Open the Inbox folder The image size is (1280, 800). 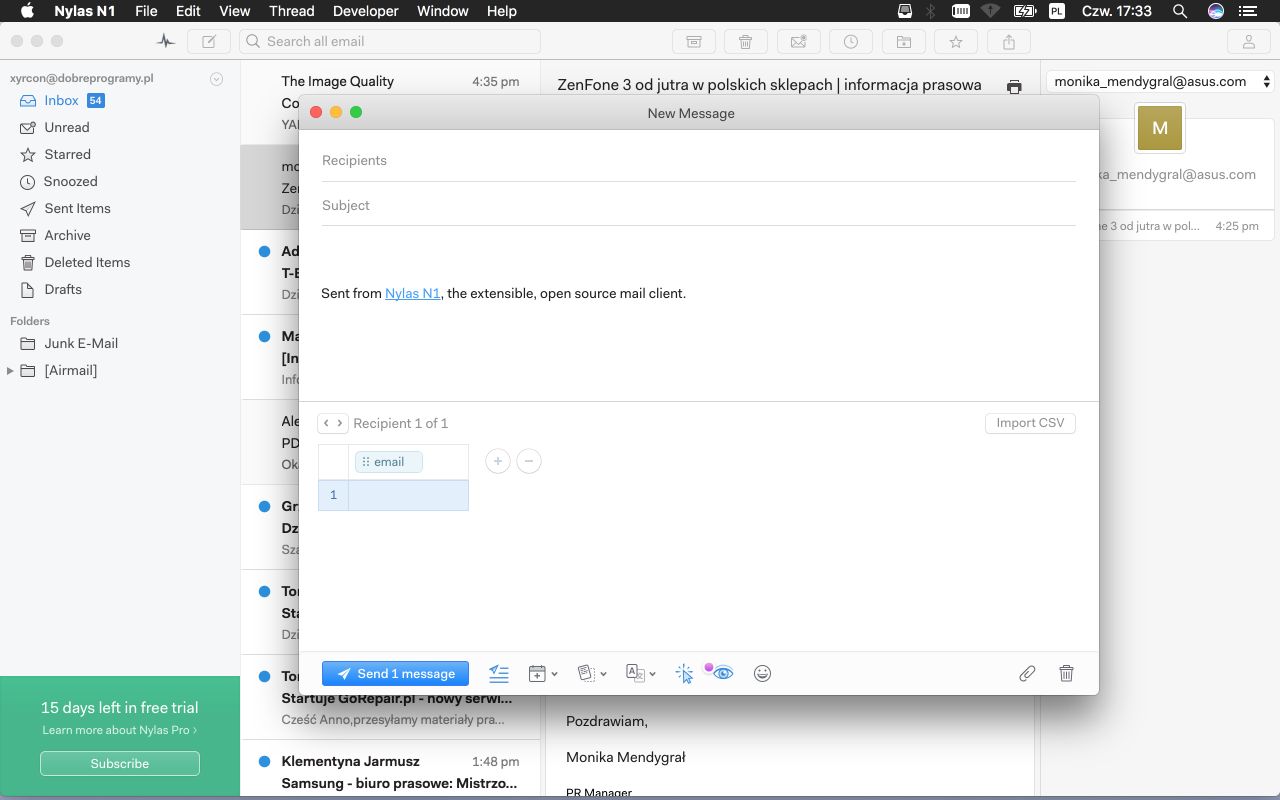tap(61, 101)
